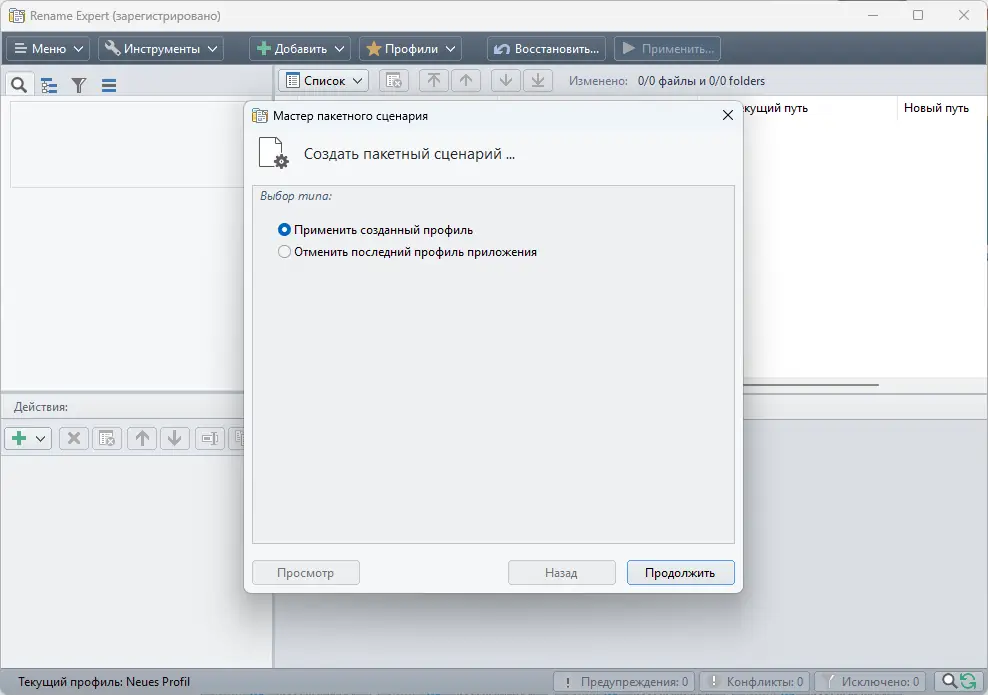Move item up arrow in file list toolbar
Viewport: 988px width, 695px height.
466,81
